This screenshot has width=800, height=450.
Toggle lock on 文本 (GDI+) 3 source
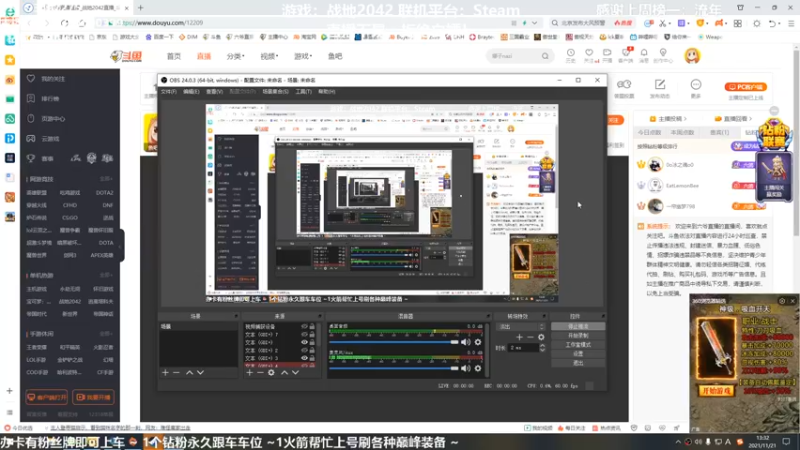tap(312, 358)
